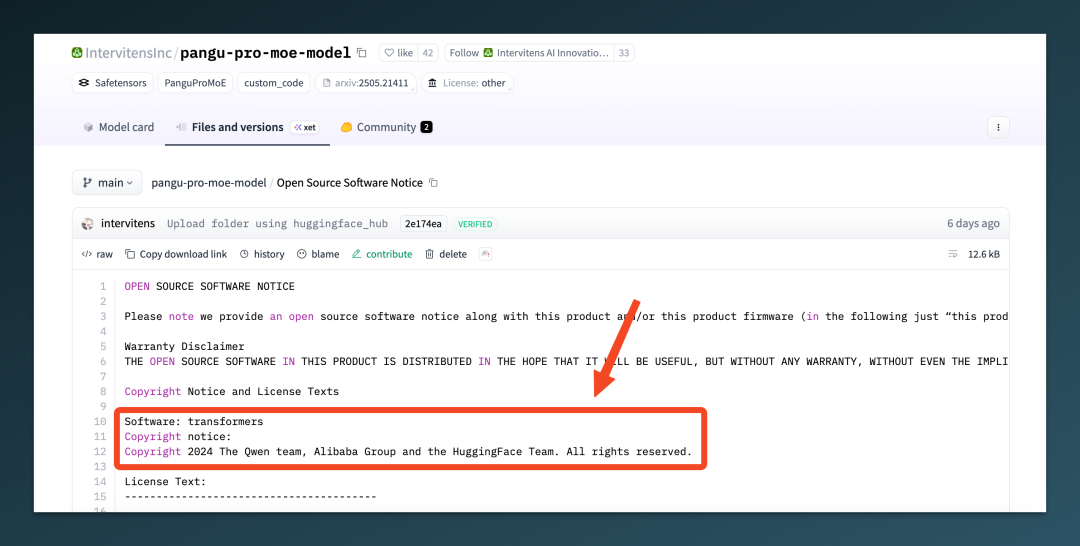Expand the main branch dropdown
Screen dimensions: 1080x546
(107, 182)
